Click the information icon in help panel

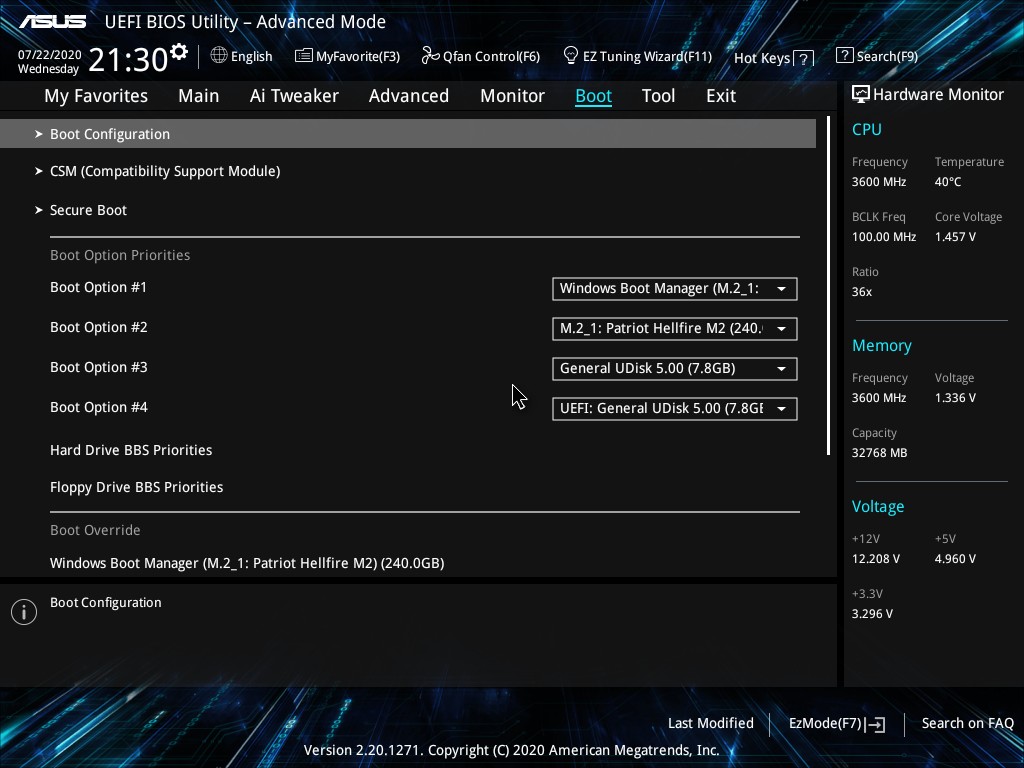(x=24, y=612)
